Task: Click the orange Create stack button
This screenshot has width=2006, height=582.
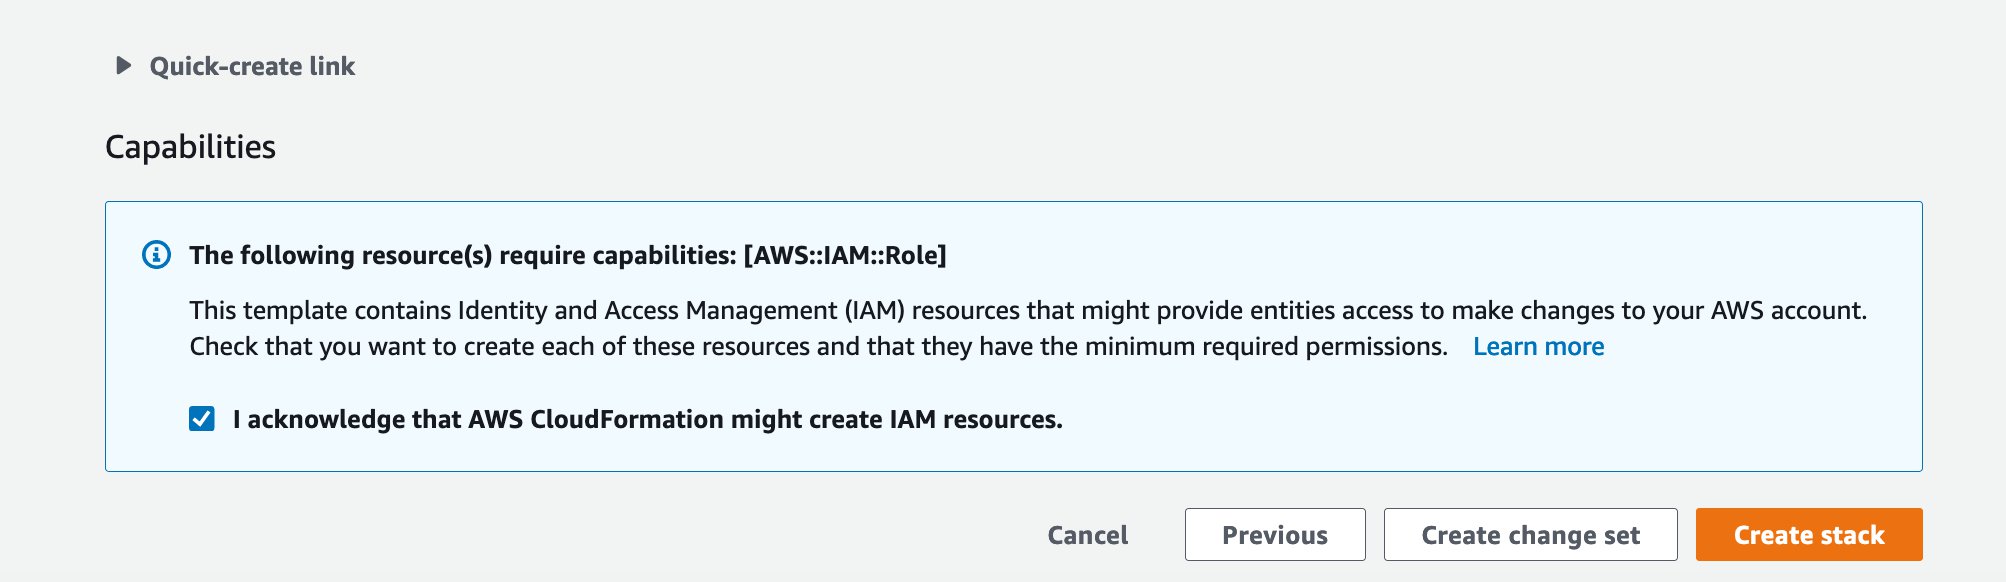Action: [x=1809, y=535]
